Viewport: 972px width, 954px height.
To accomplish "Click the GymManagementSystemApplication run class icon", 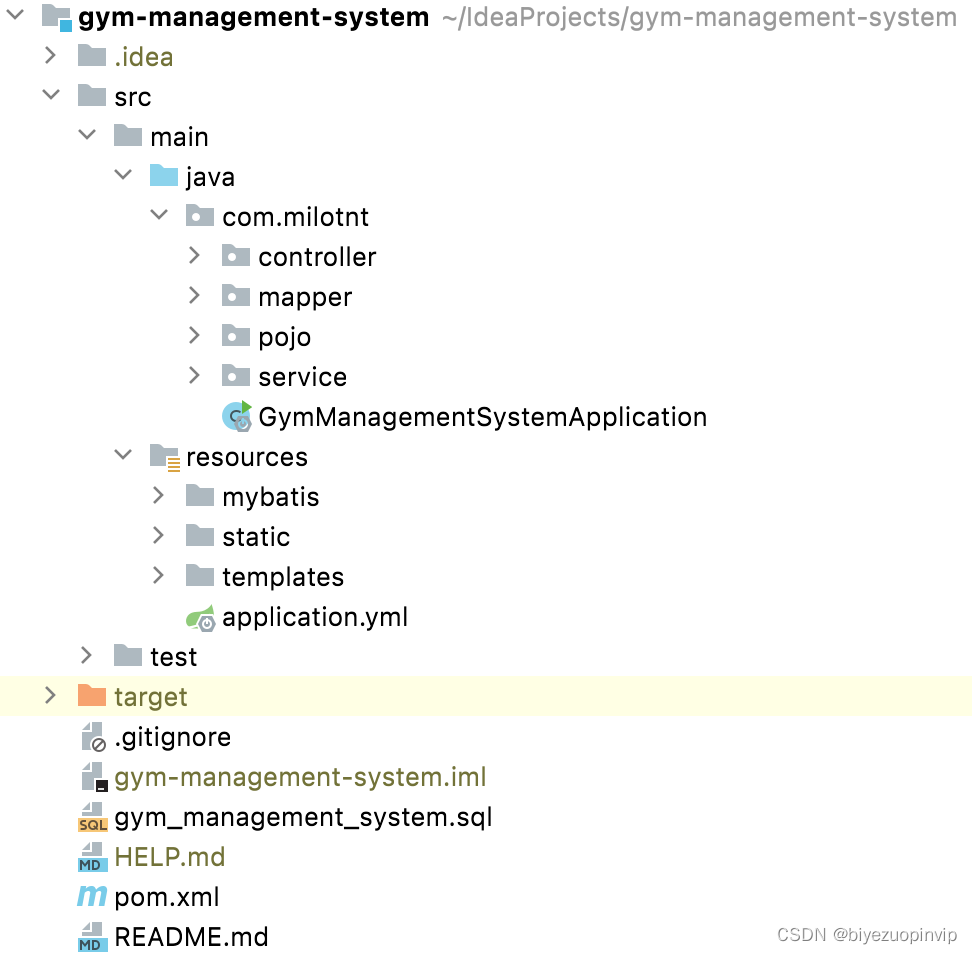I will pos(237,417).
